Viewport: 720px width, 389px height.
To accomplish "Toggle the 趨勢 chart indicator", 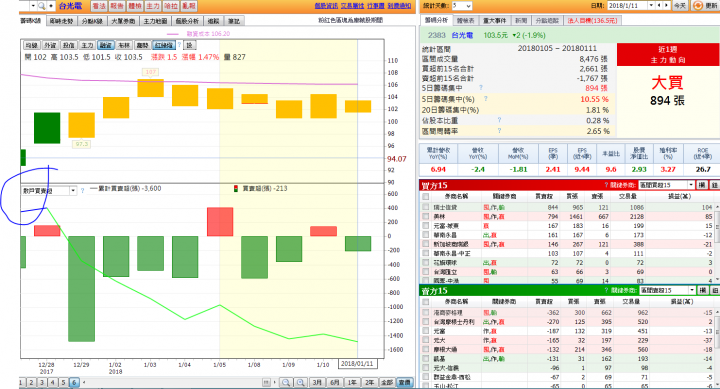I will 142,45.
